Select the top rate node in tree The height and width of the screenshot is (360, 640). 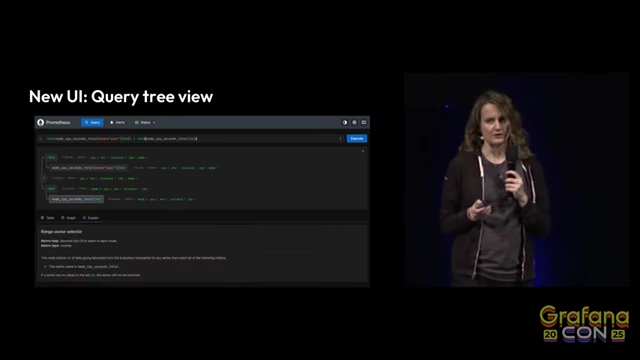pyautogui.click(x=51, y=157)
